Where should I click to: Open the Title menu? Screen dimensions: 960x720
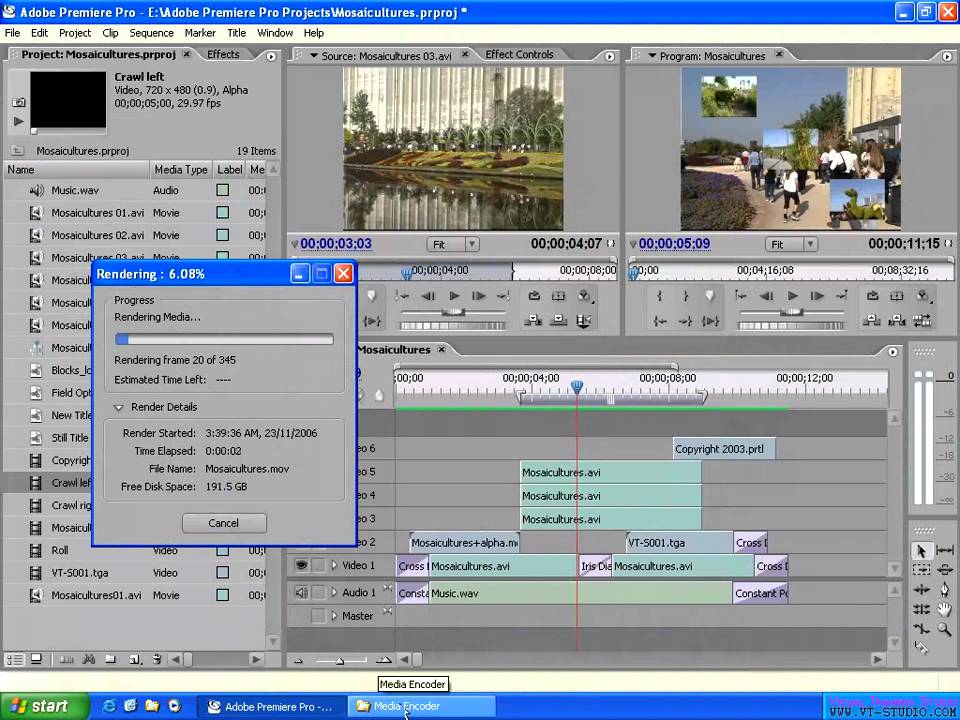click(236, 33)
